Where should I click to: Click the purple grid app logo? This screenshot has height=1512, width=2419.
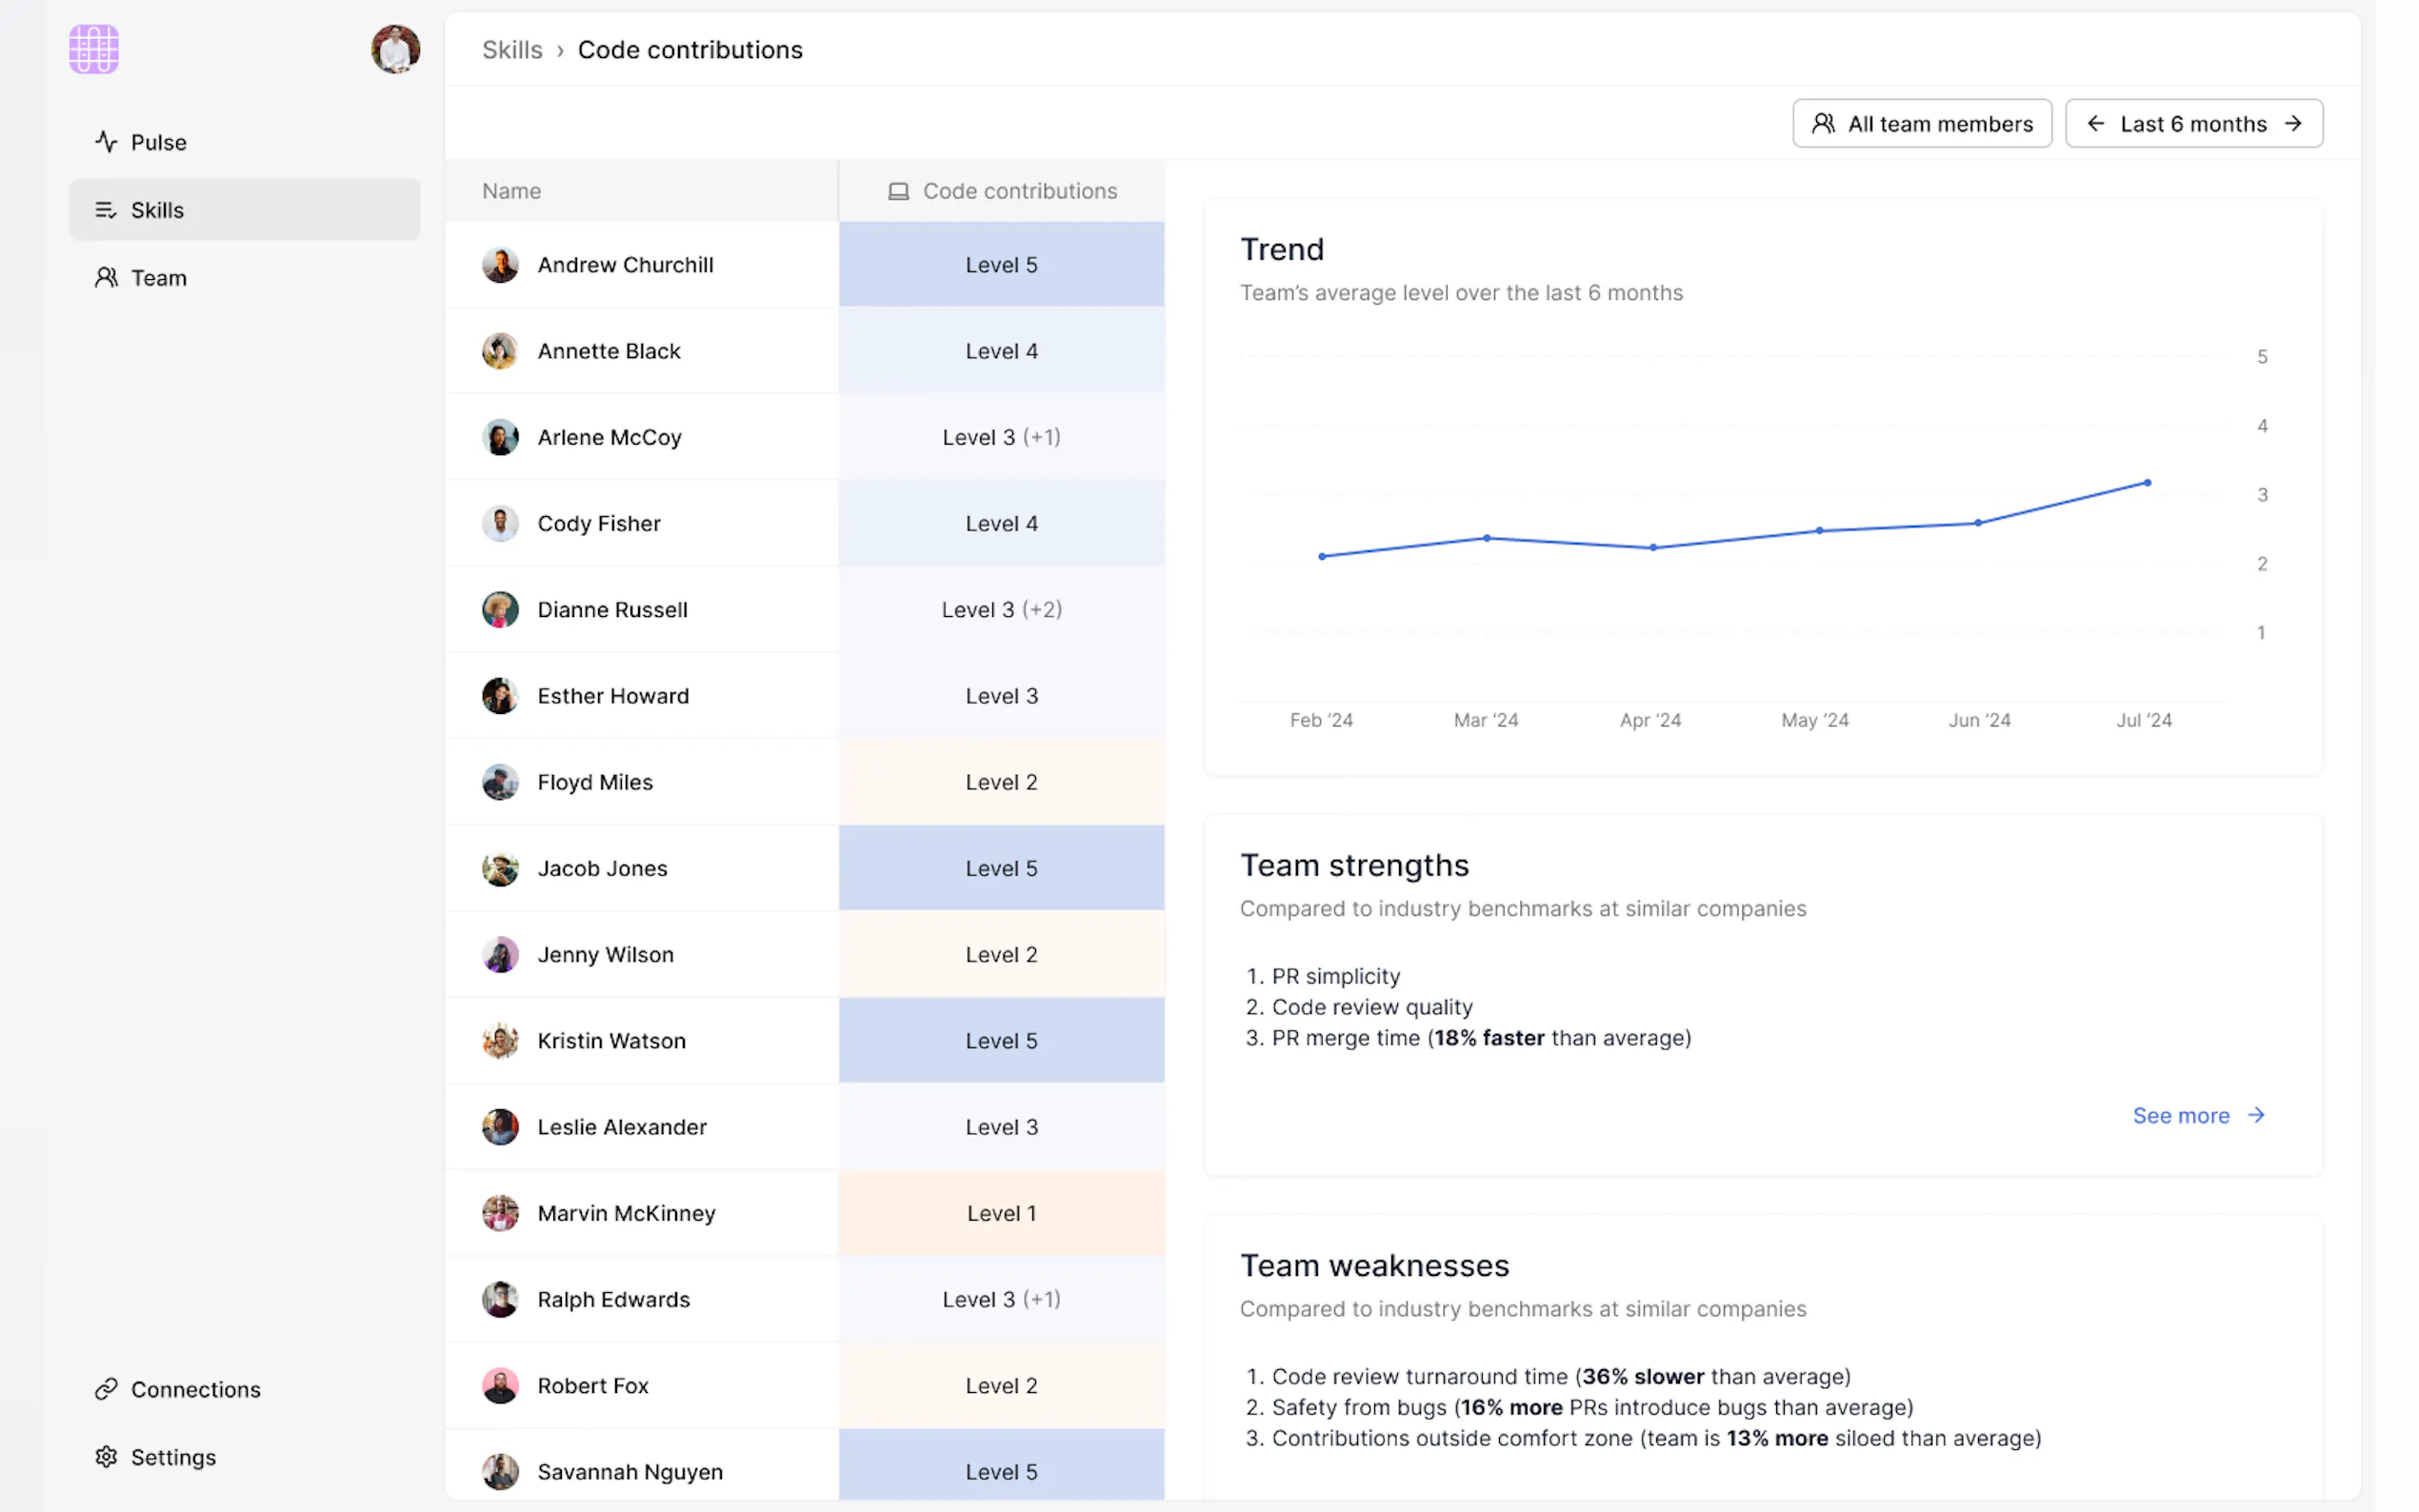click(94, 49)
